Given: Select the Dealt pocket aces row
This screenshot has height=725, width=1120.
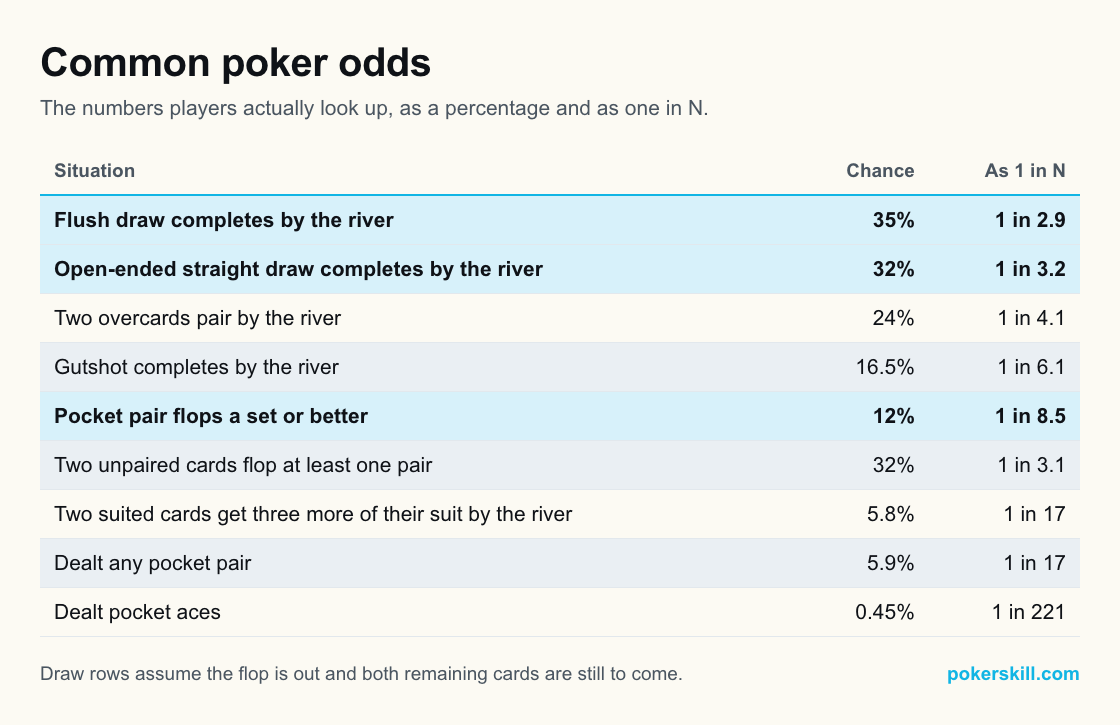Looking at the screenshot, I should pyautogui.click(x=560, y=612).
